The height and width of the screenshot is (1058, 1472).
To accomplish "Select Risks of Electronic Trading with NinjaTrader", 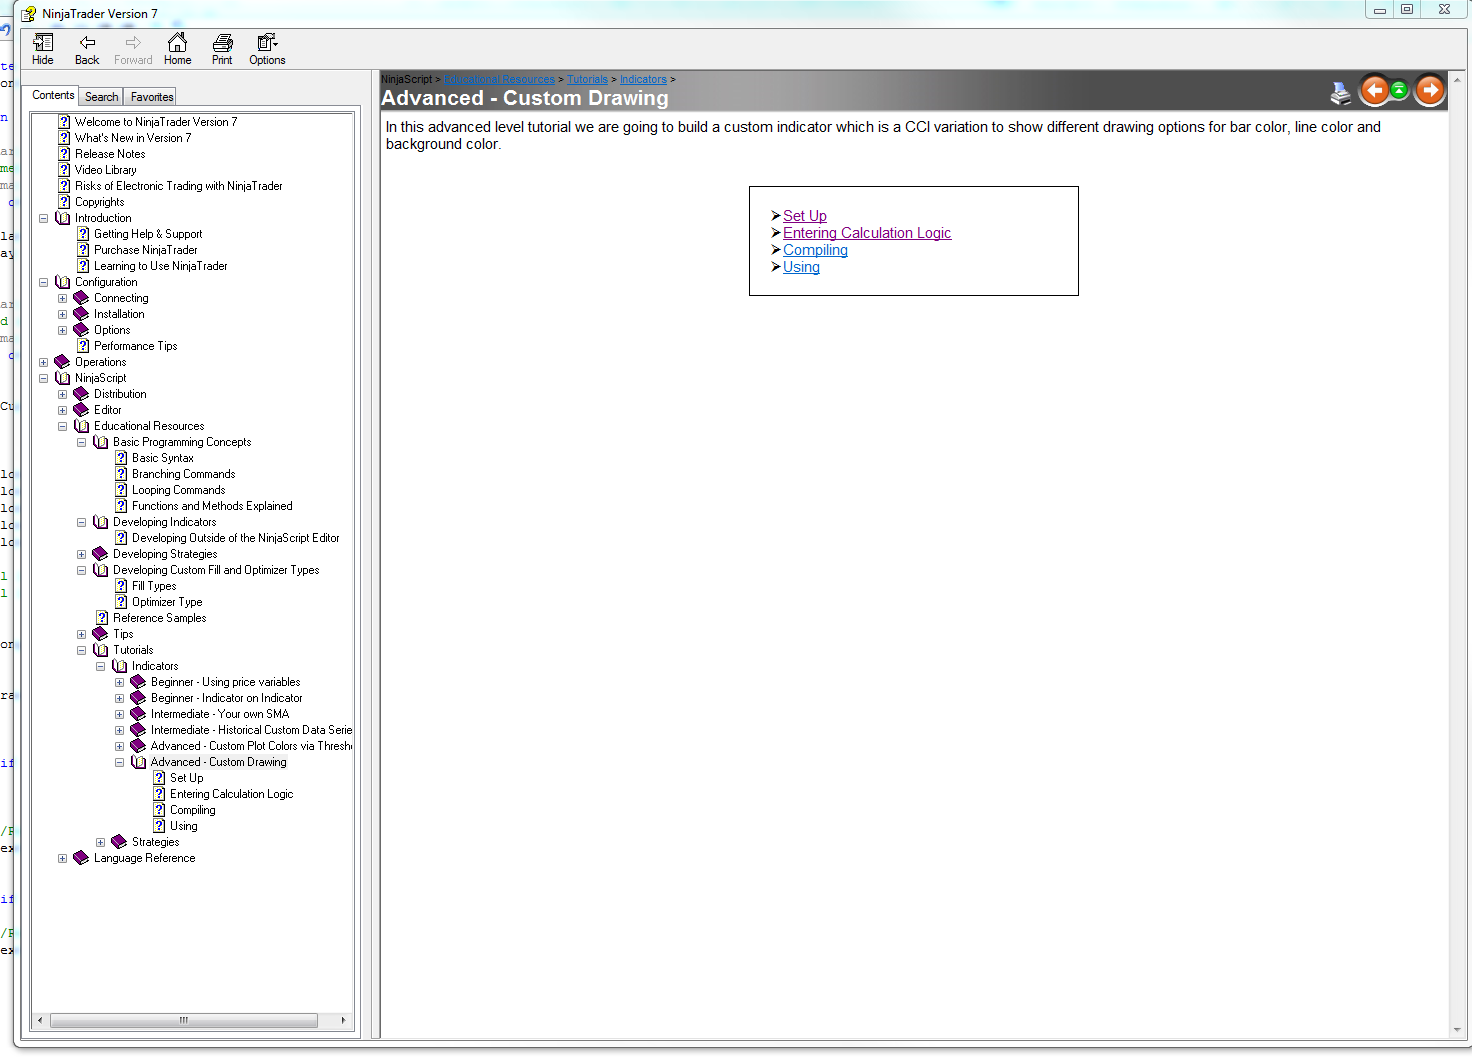I will 179,186.
